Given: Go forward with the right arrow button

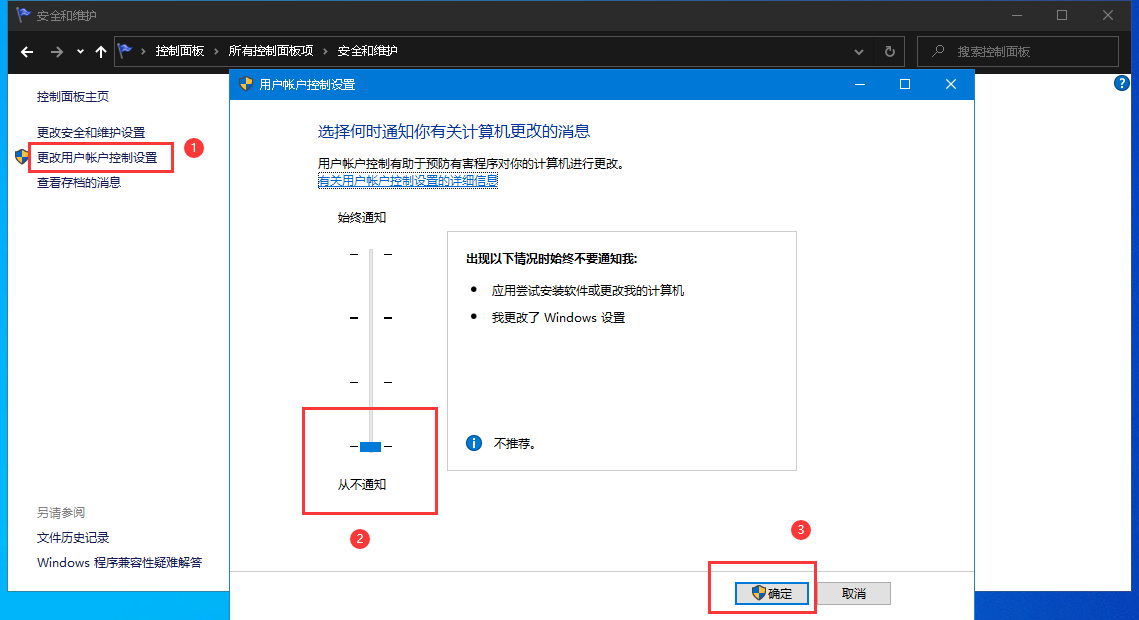Looking at the screenshot, I should 57,52.
